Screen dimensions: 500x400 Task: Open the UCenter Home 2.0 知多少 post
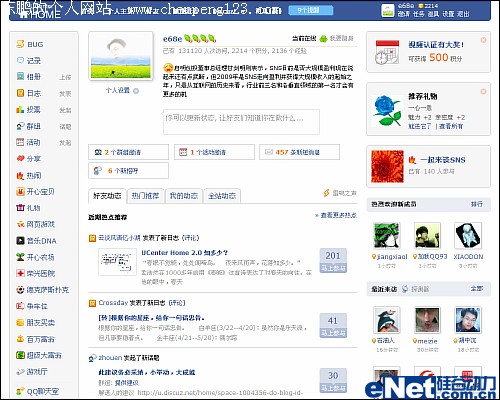(185, 253)
